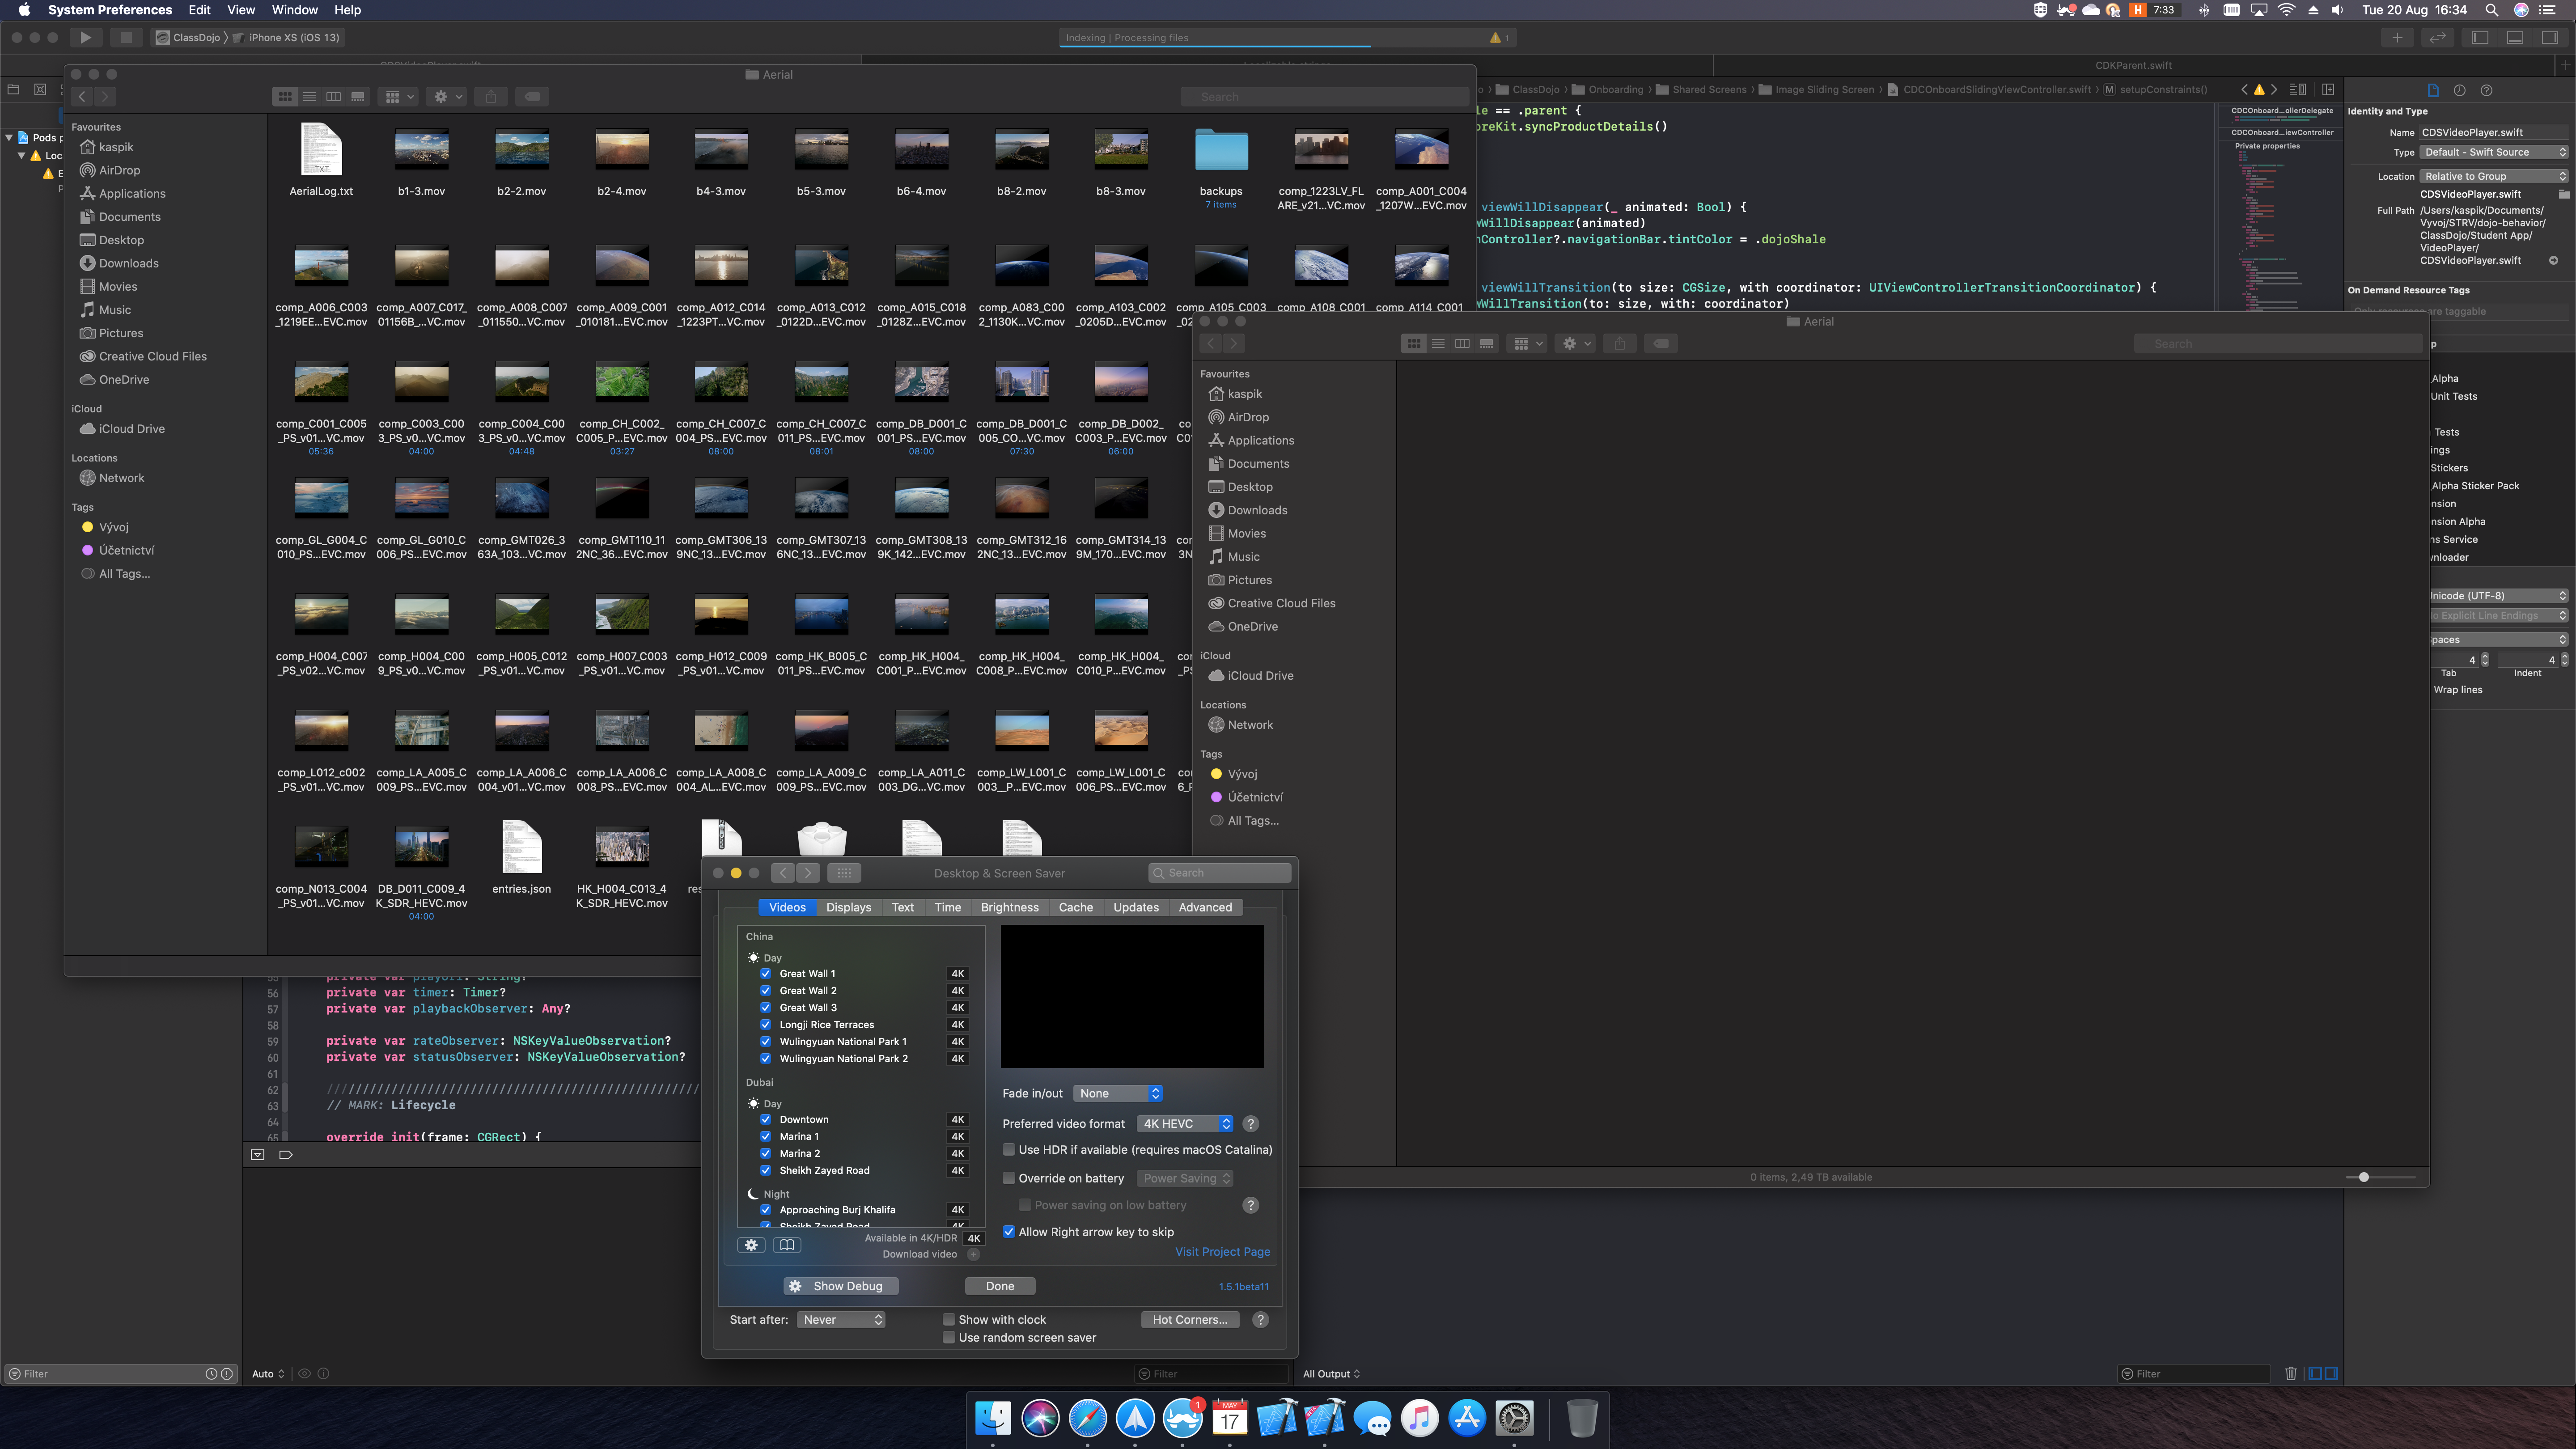Click the Xcode Stop button
Screen dimensions: 2576x1449
pos(125,38)
